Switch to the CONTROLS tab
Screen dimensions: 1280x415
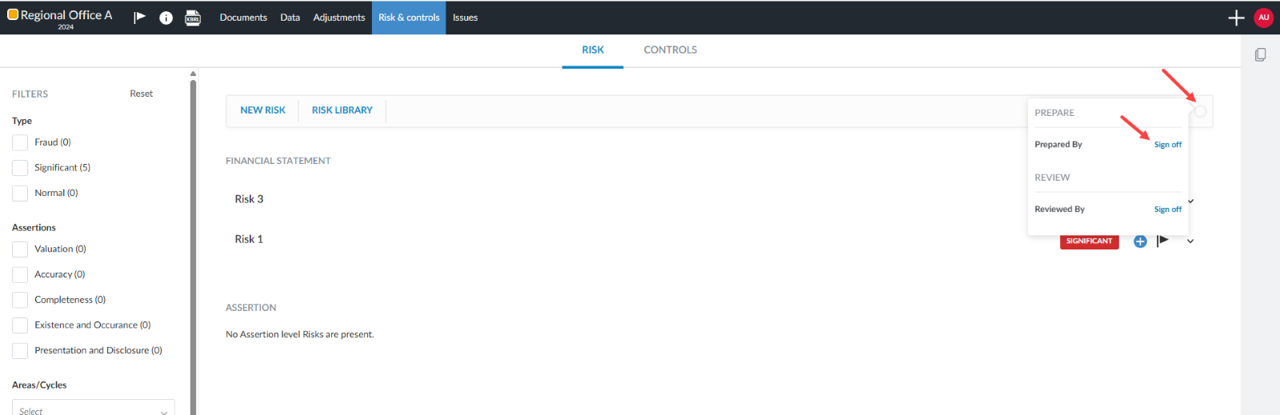click(670, 50)
